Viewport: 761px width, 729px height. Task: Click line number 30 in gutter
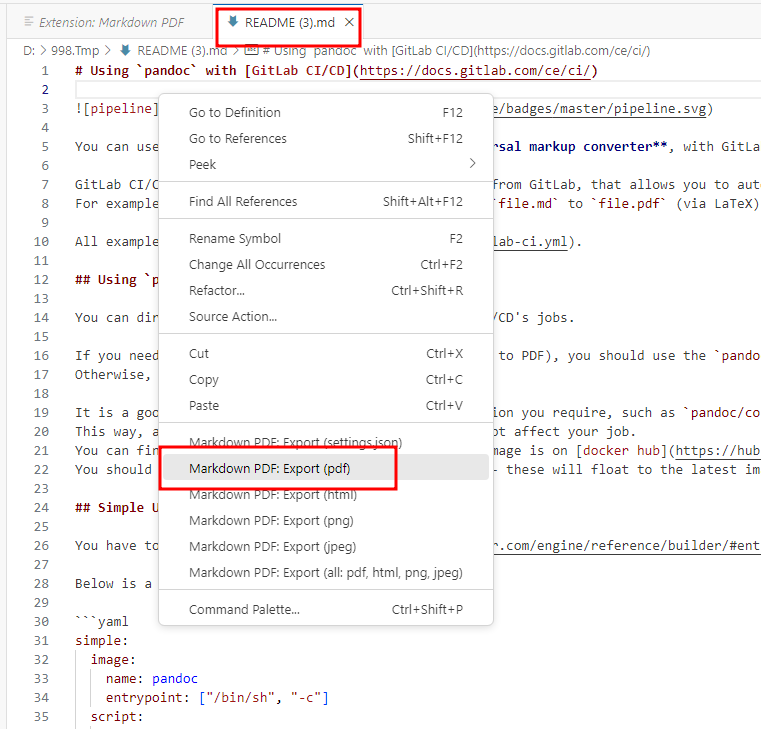[x=41, y=622]
